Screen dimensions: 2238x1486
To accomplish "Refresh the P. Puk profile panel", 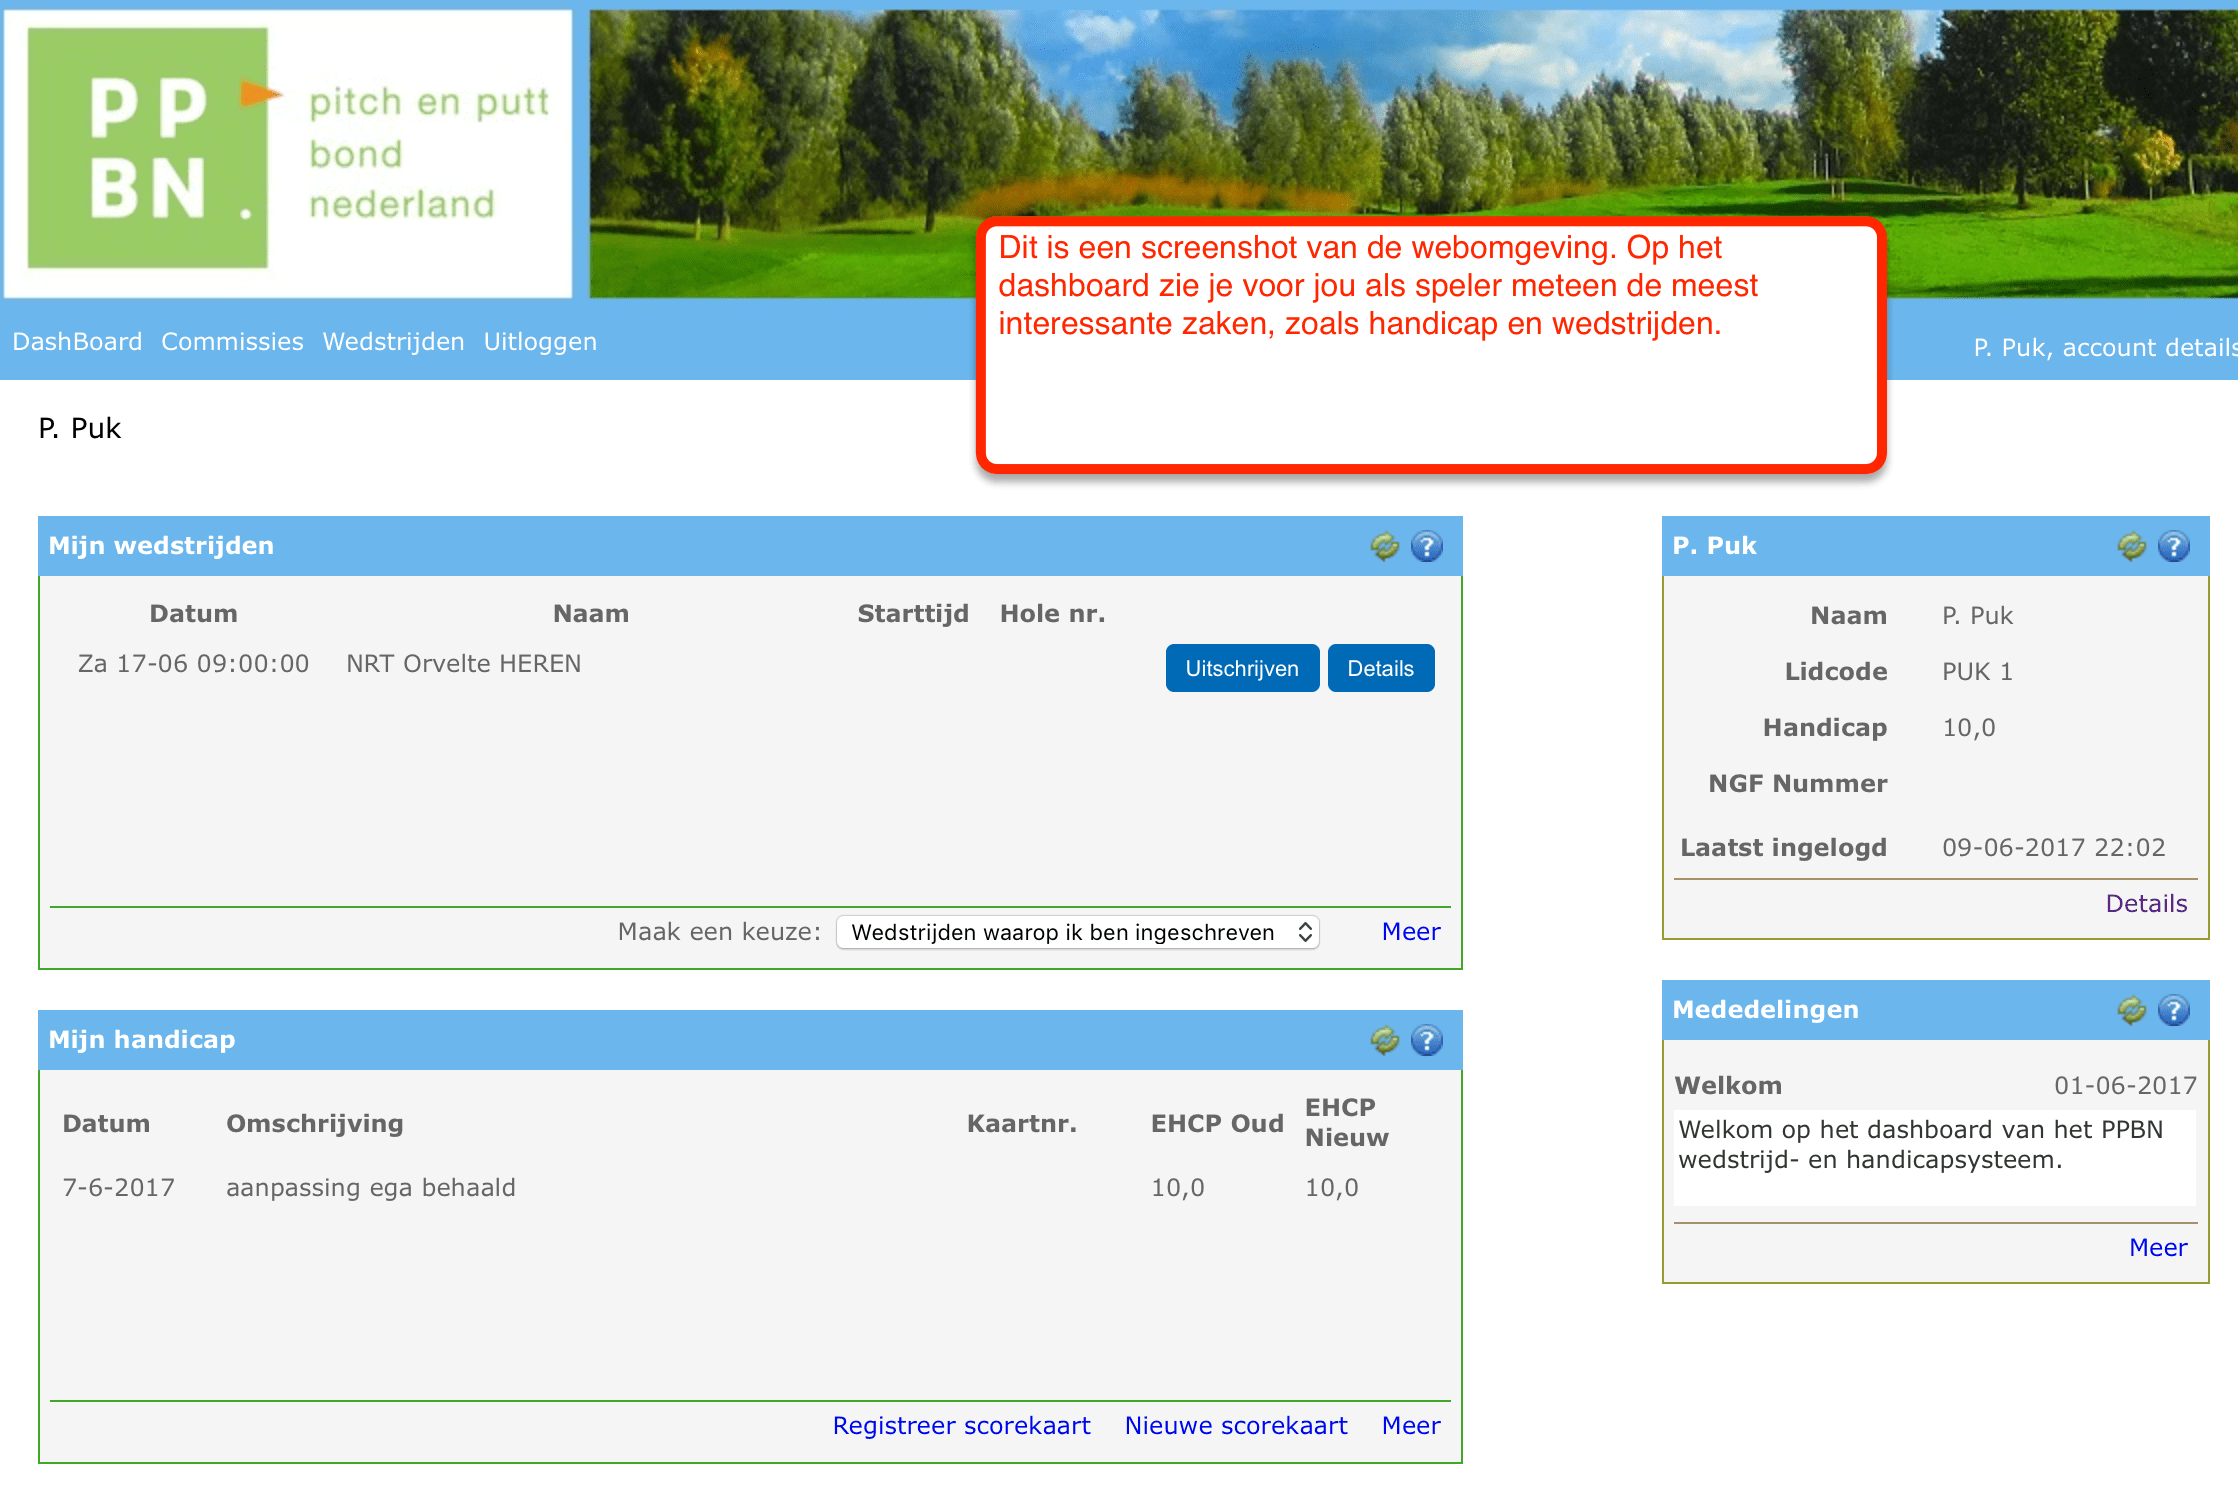I will (2131, 546).
